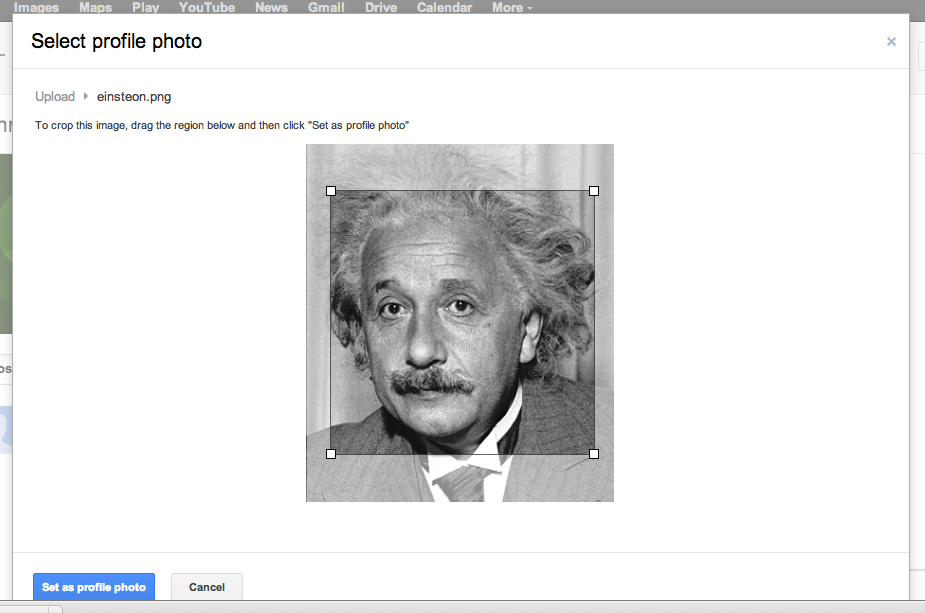This screenshot has height=613, width=925.
Task: Open the More dropdown in top bar
Action: click(512, 7)
